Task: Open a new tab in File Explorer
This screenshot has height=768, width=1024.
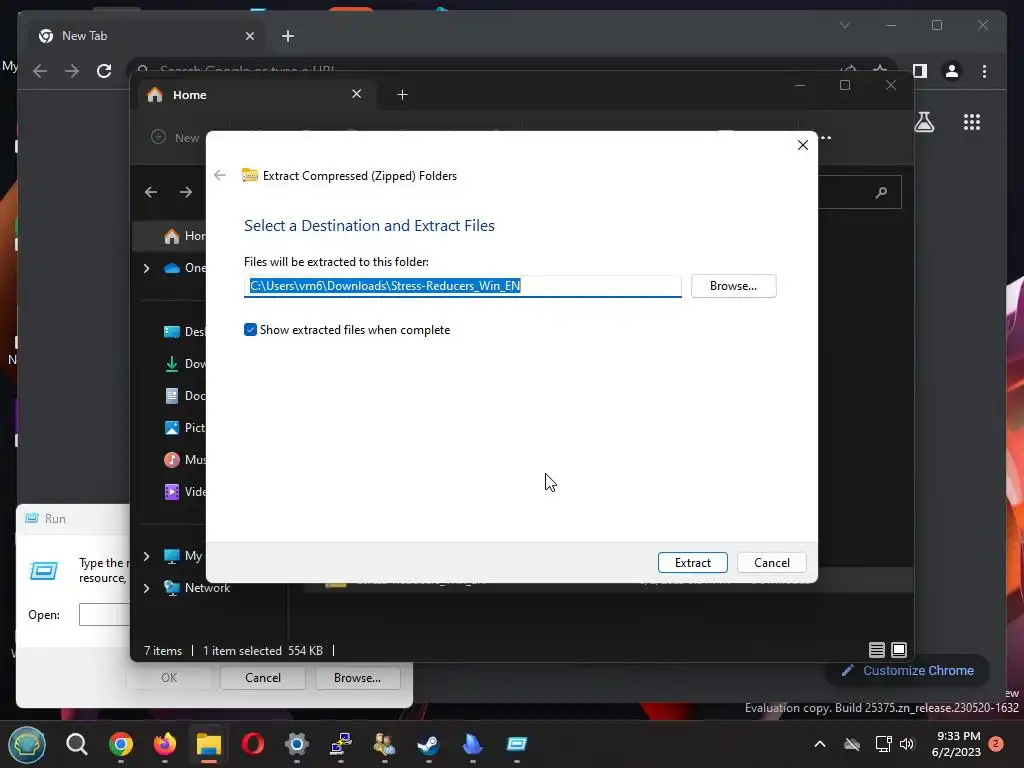Action: [x=402, y=95]
